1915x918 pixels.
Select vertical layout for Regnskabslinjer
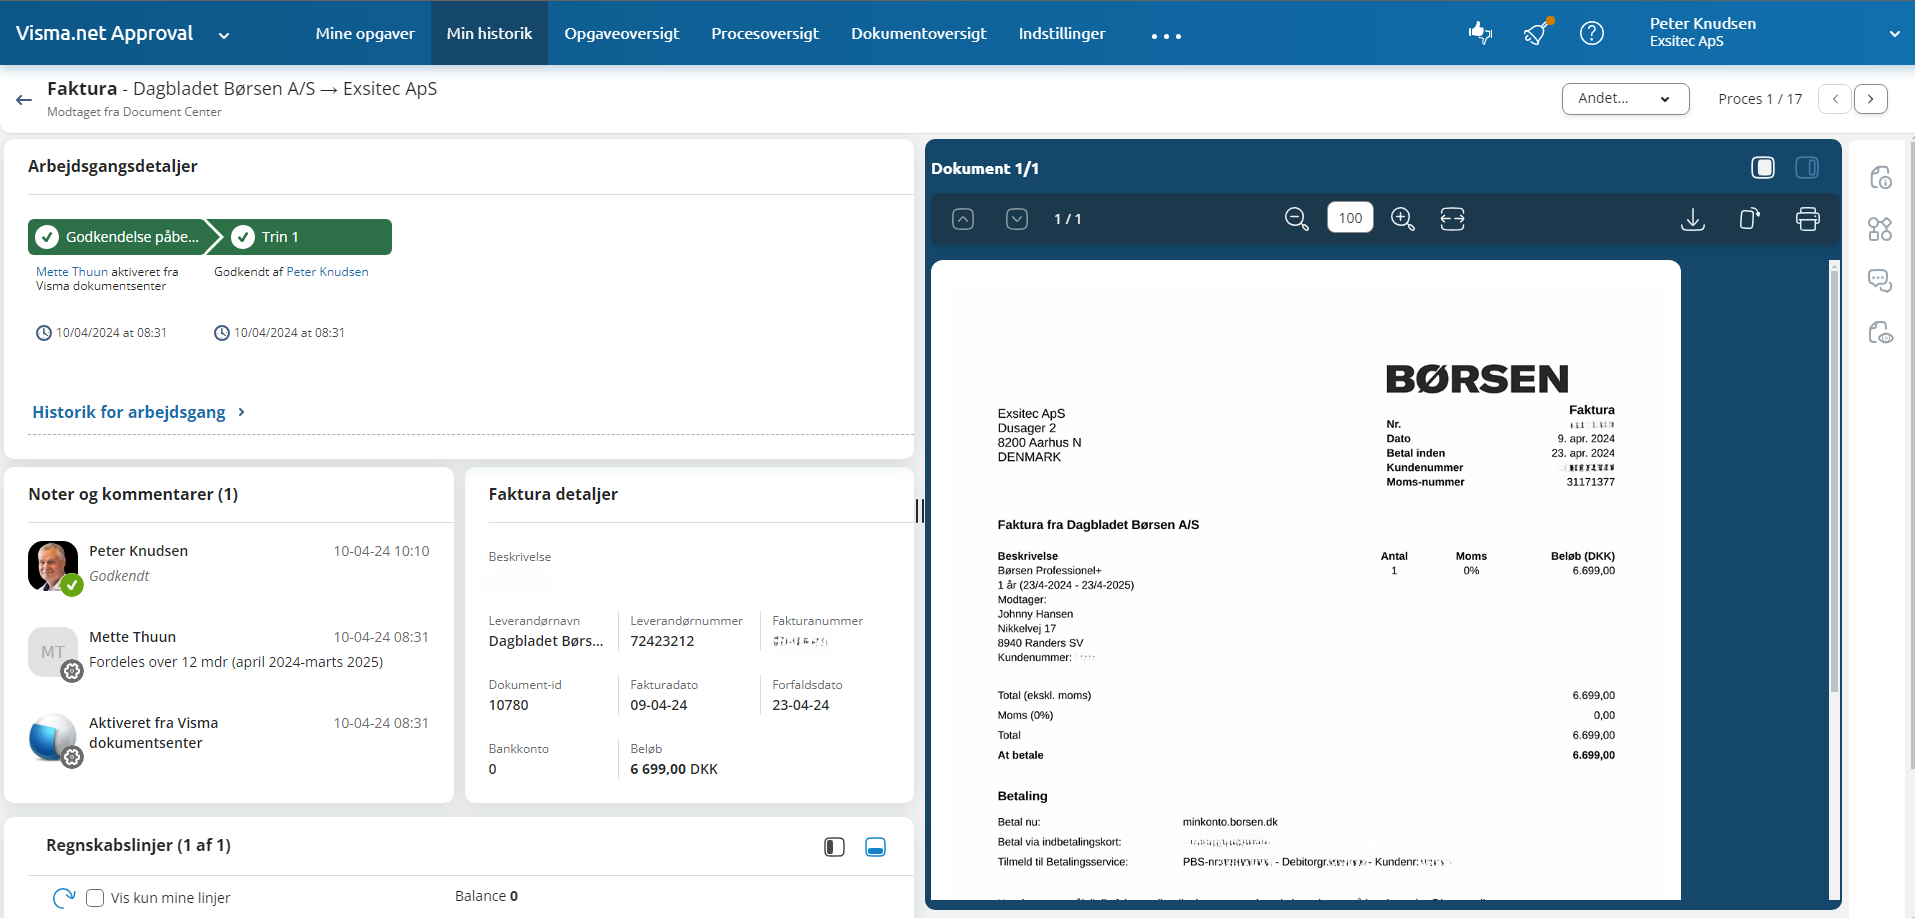[x=834, y=847]
